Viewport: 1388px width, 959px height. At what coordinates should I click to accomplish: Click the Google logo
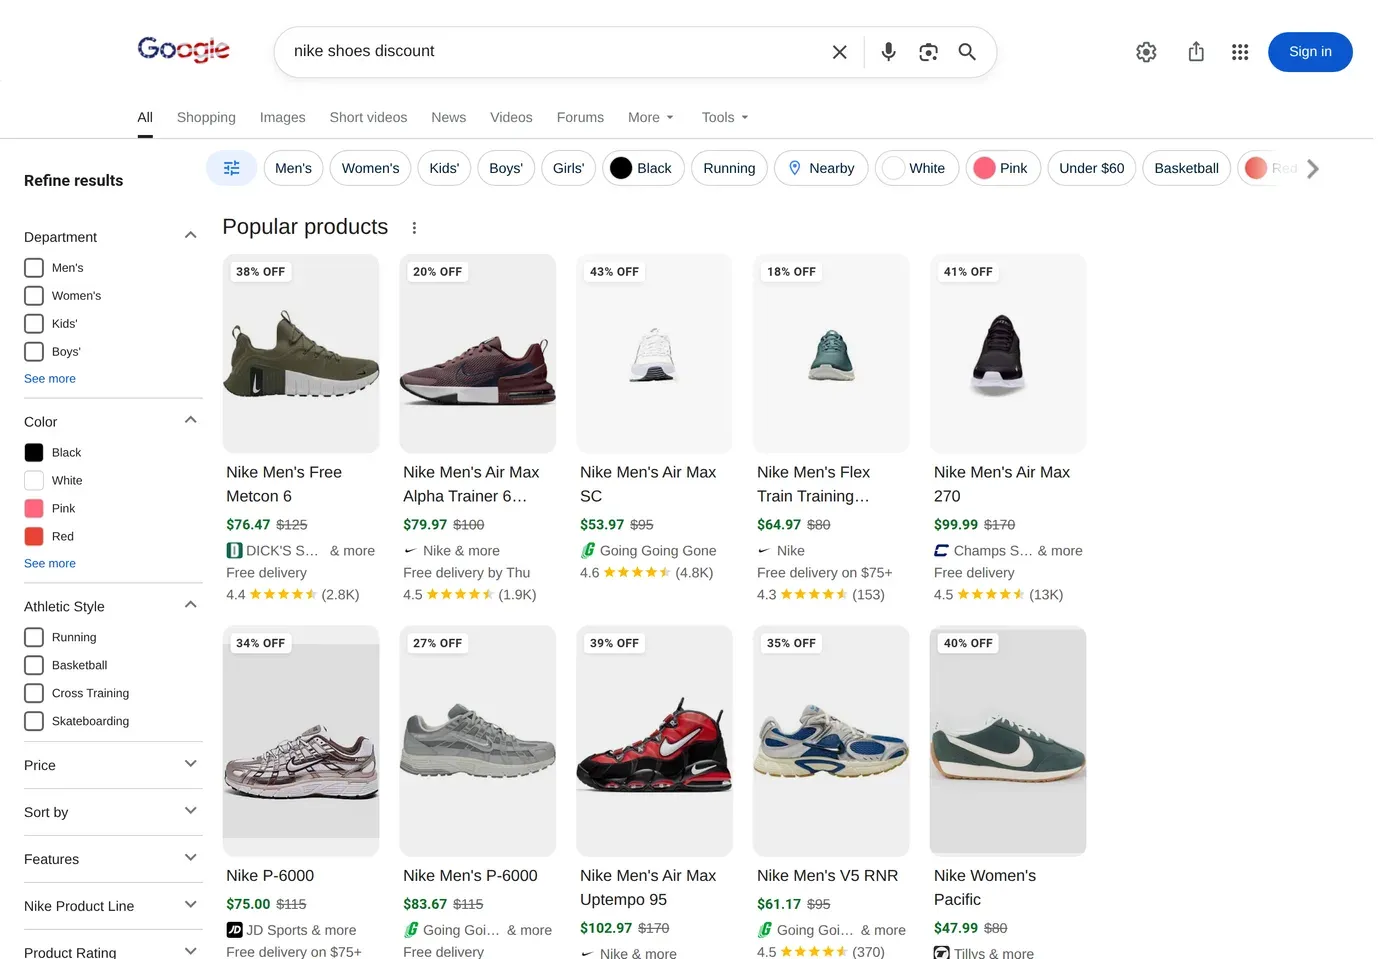tap(183, 49)
